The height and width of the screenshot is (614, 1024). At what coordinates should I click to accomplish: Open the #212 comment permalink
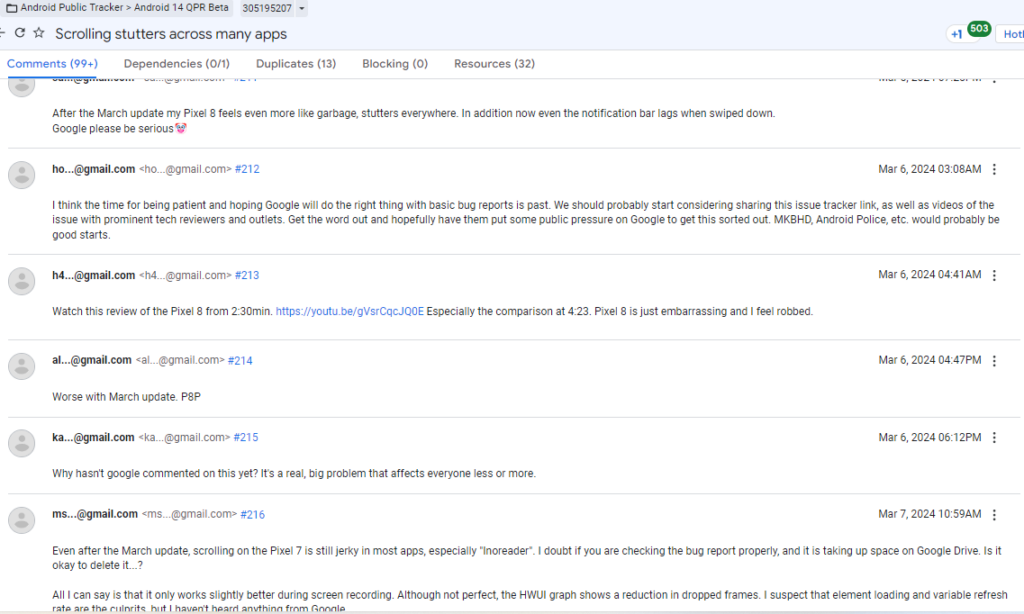pyautogui.click(x=247, y=169)
